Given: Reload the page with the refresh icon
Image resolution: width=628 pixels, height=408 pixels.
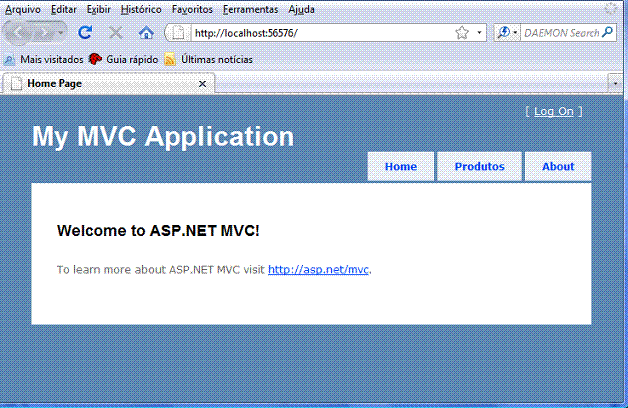Looking at the screenshot, I should tap(85, 32).
